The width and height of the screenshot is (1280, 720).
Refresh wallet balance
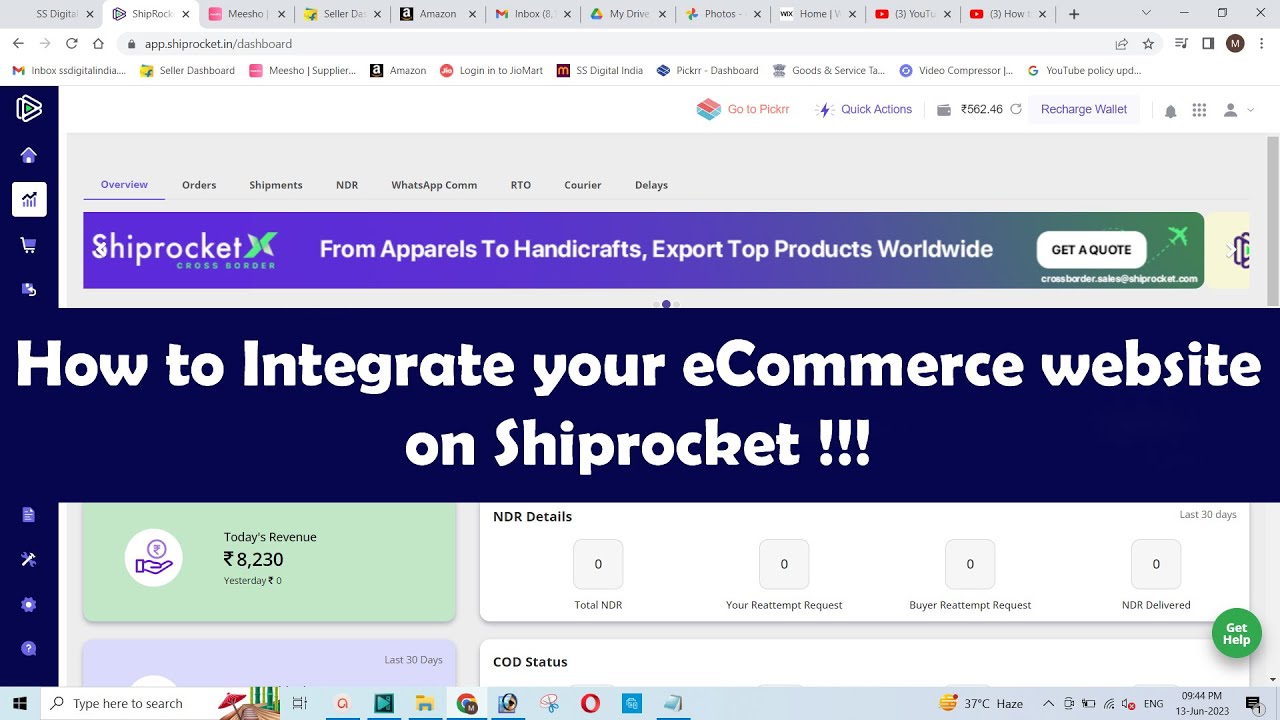[x=1016, y=109]
